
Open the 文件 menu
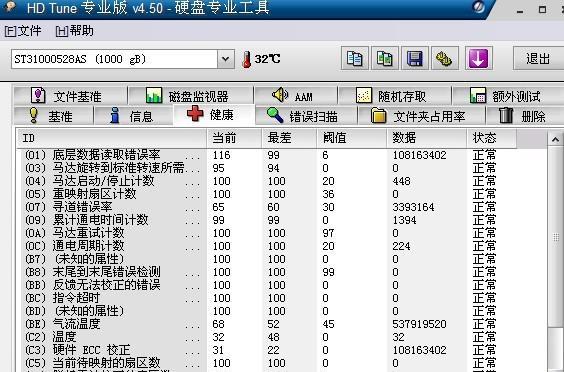(x=23, y=31)
